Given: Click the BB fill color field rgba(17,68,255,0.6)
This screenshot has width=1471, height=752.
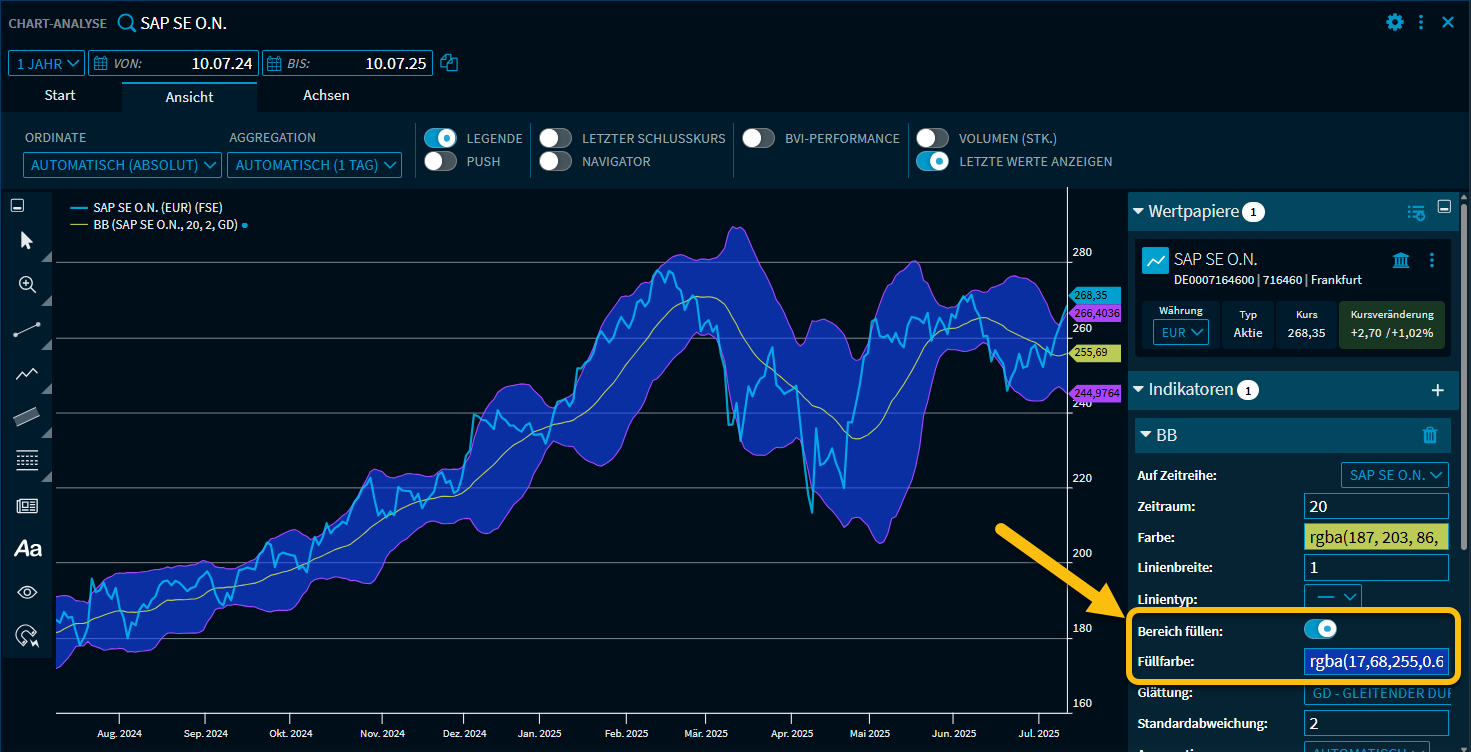Looking at the screenshot, I should tap(1376, 661).
